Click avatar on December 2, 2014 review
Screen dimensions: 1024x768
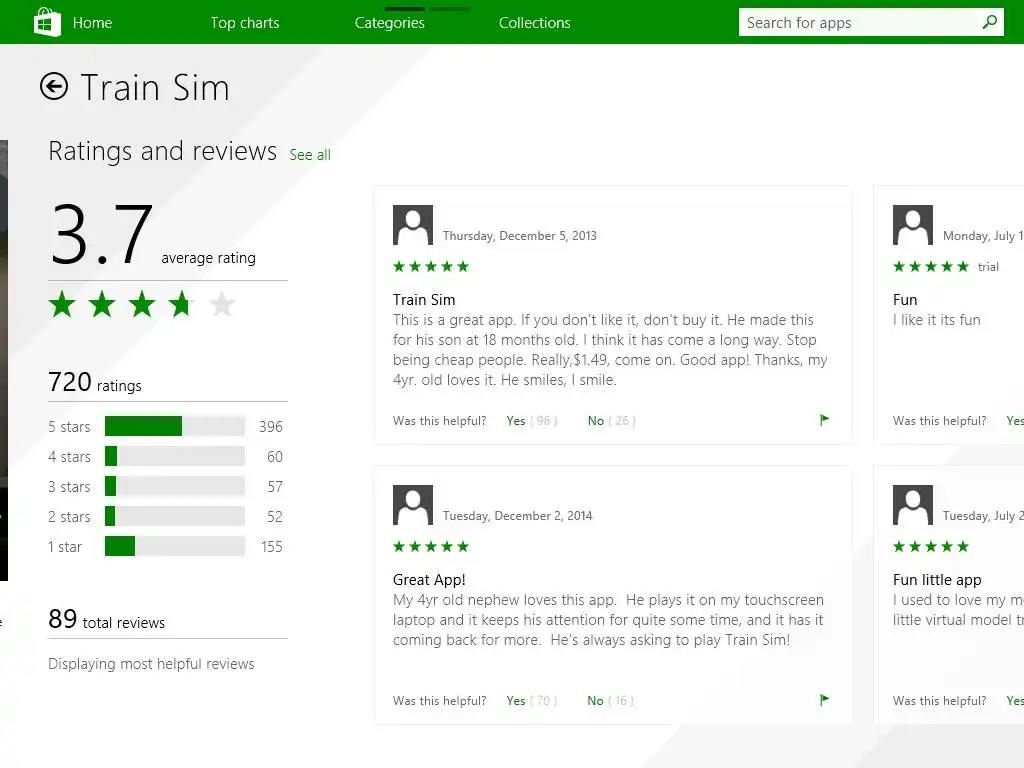[413, 505]
